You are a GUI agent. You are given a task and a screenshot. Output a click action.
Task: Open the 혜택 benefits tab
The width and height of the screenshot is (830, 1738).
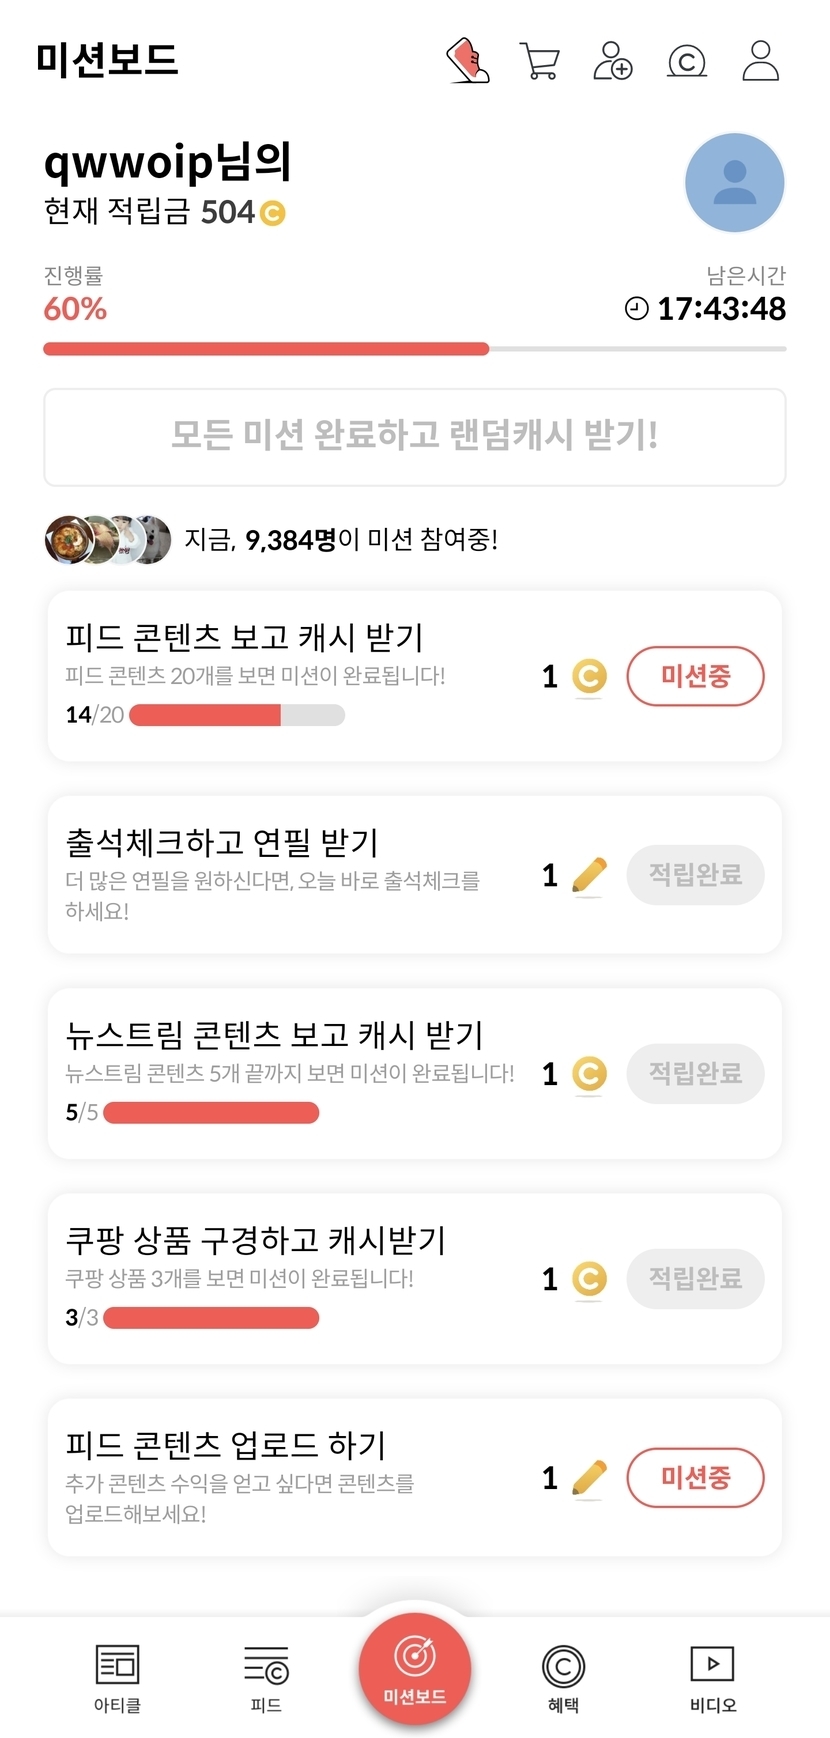563,1678
